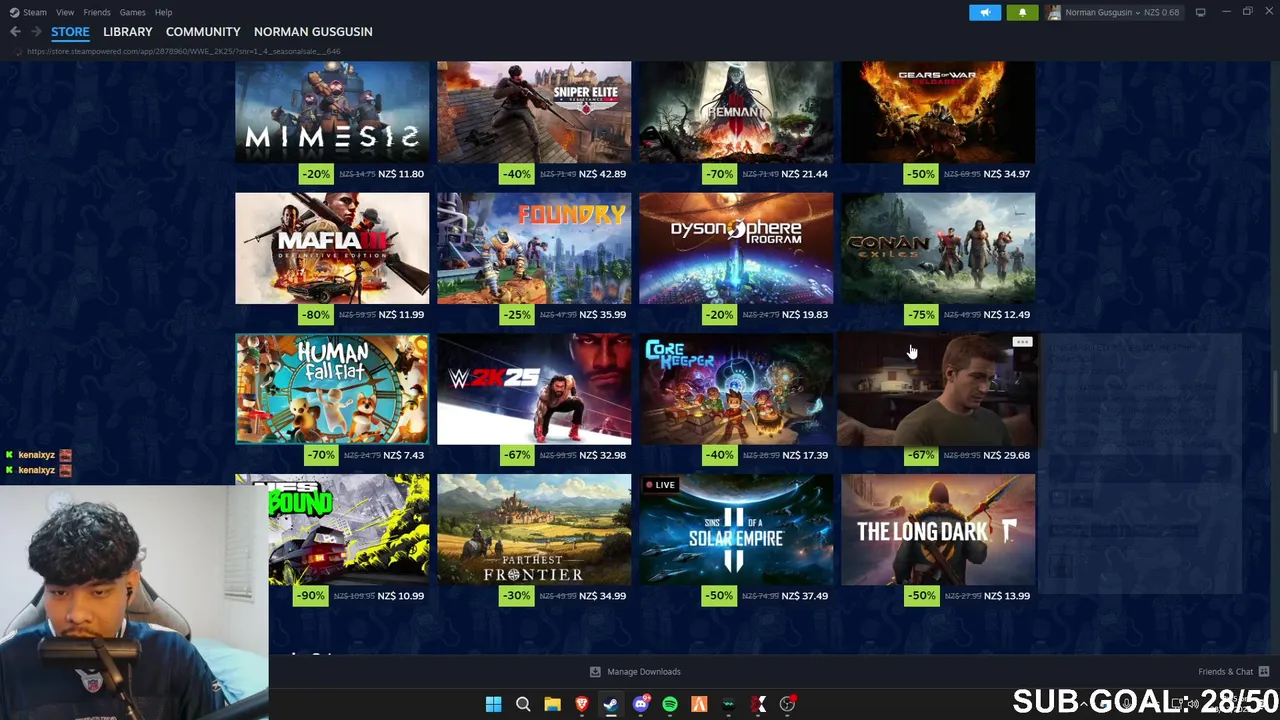The width and height of the screenshot is (1280, 720).
Task: Switch to the LIBRARY tab
Action: click(x=128, y=32)
